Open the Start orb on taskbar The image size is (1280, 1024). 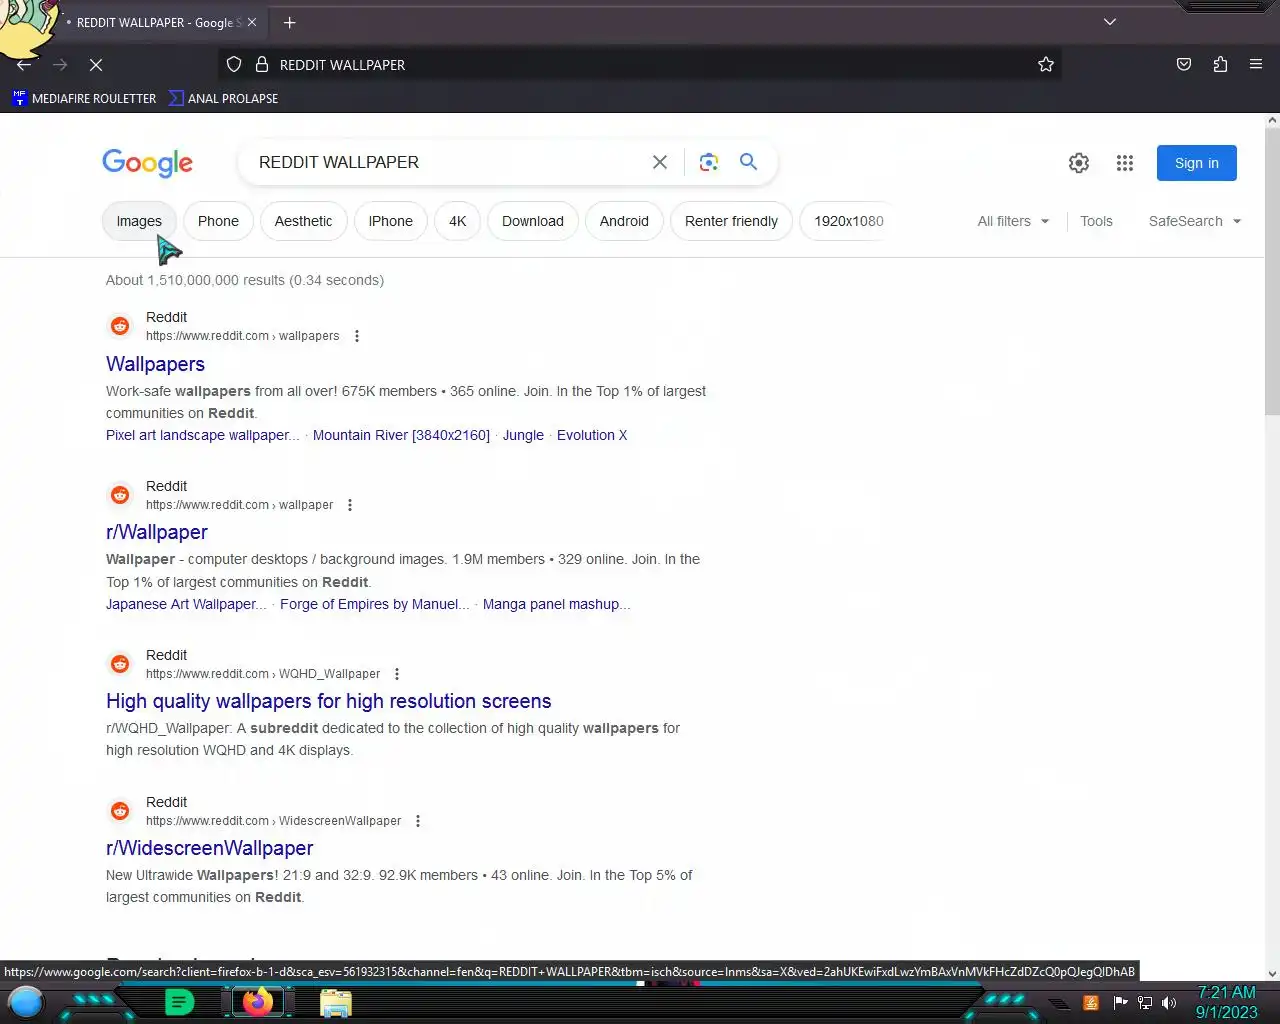click(26, 1001)
